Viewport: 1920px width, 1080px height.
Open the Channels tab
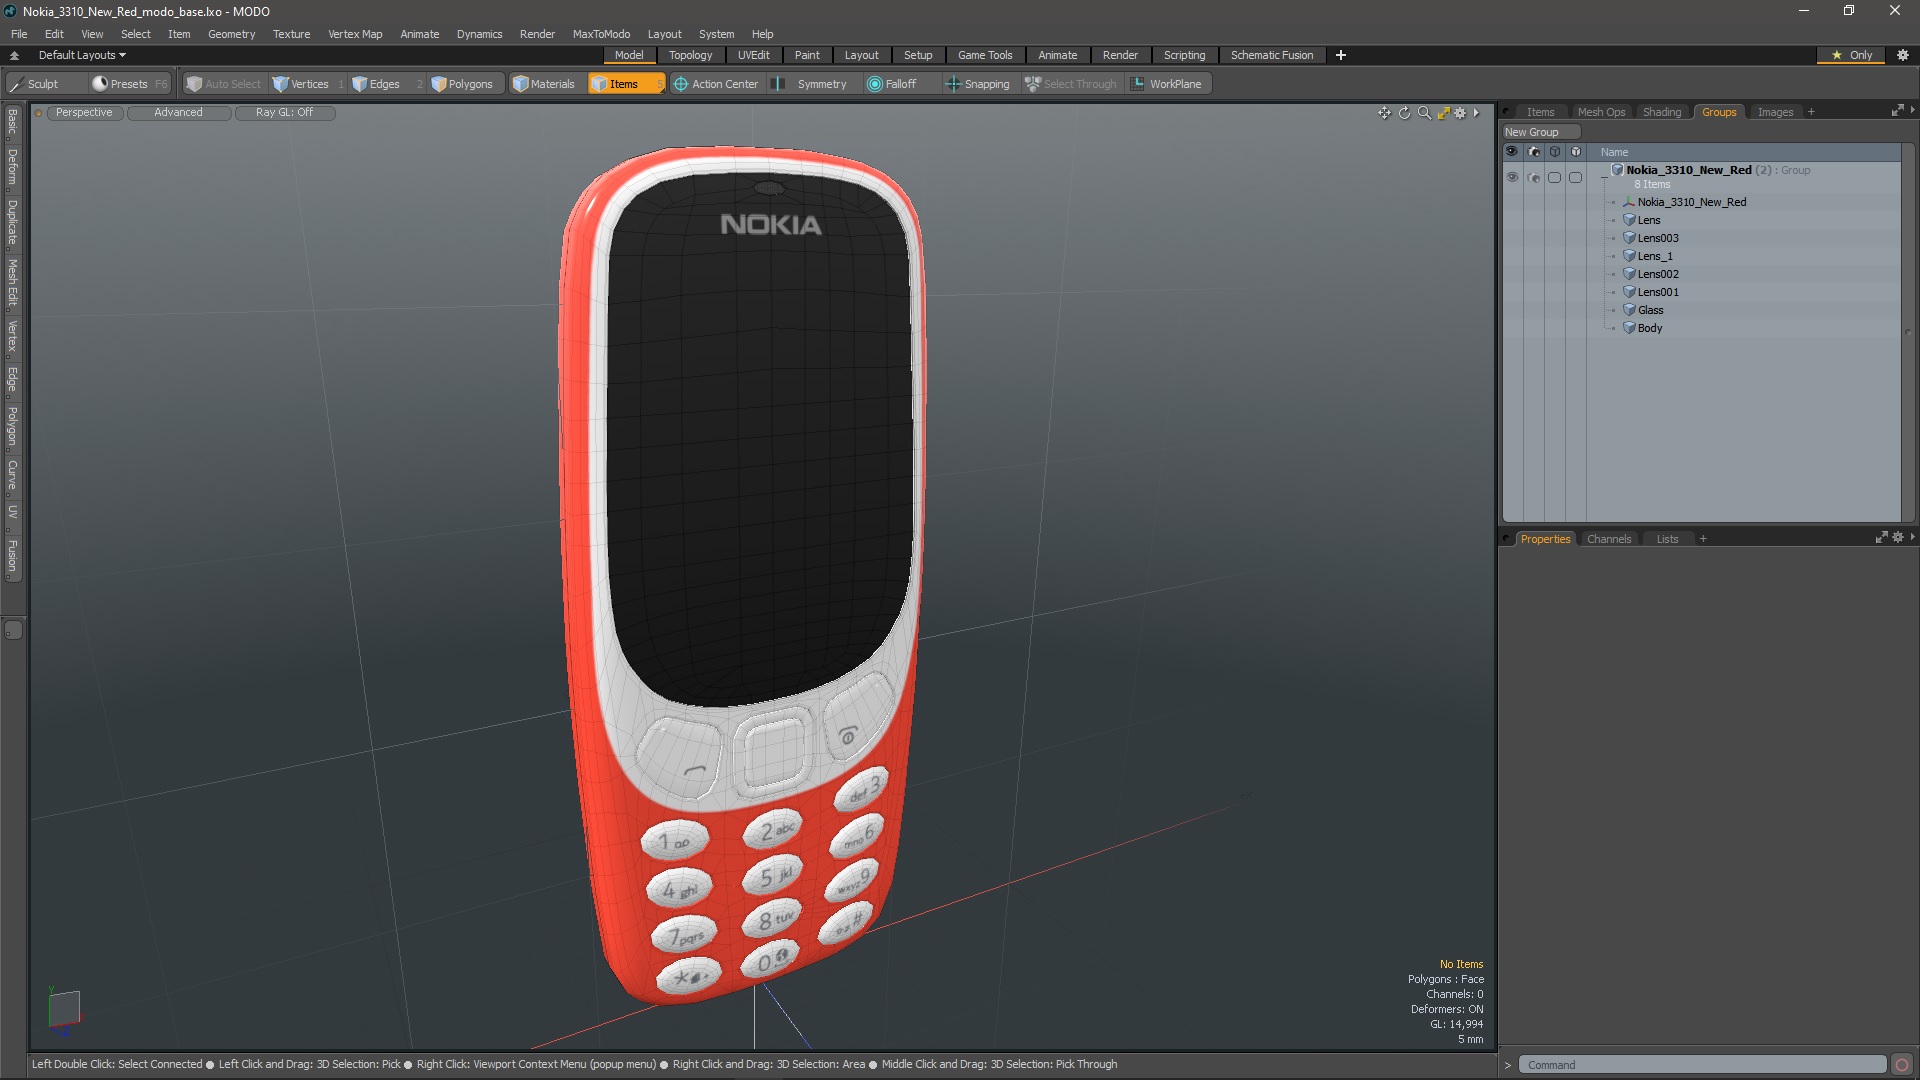1608,539
